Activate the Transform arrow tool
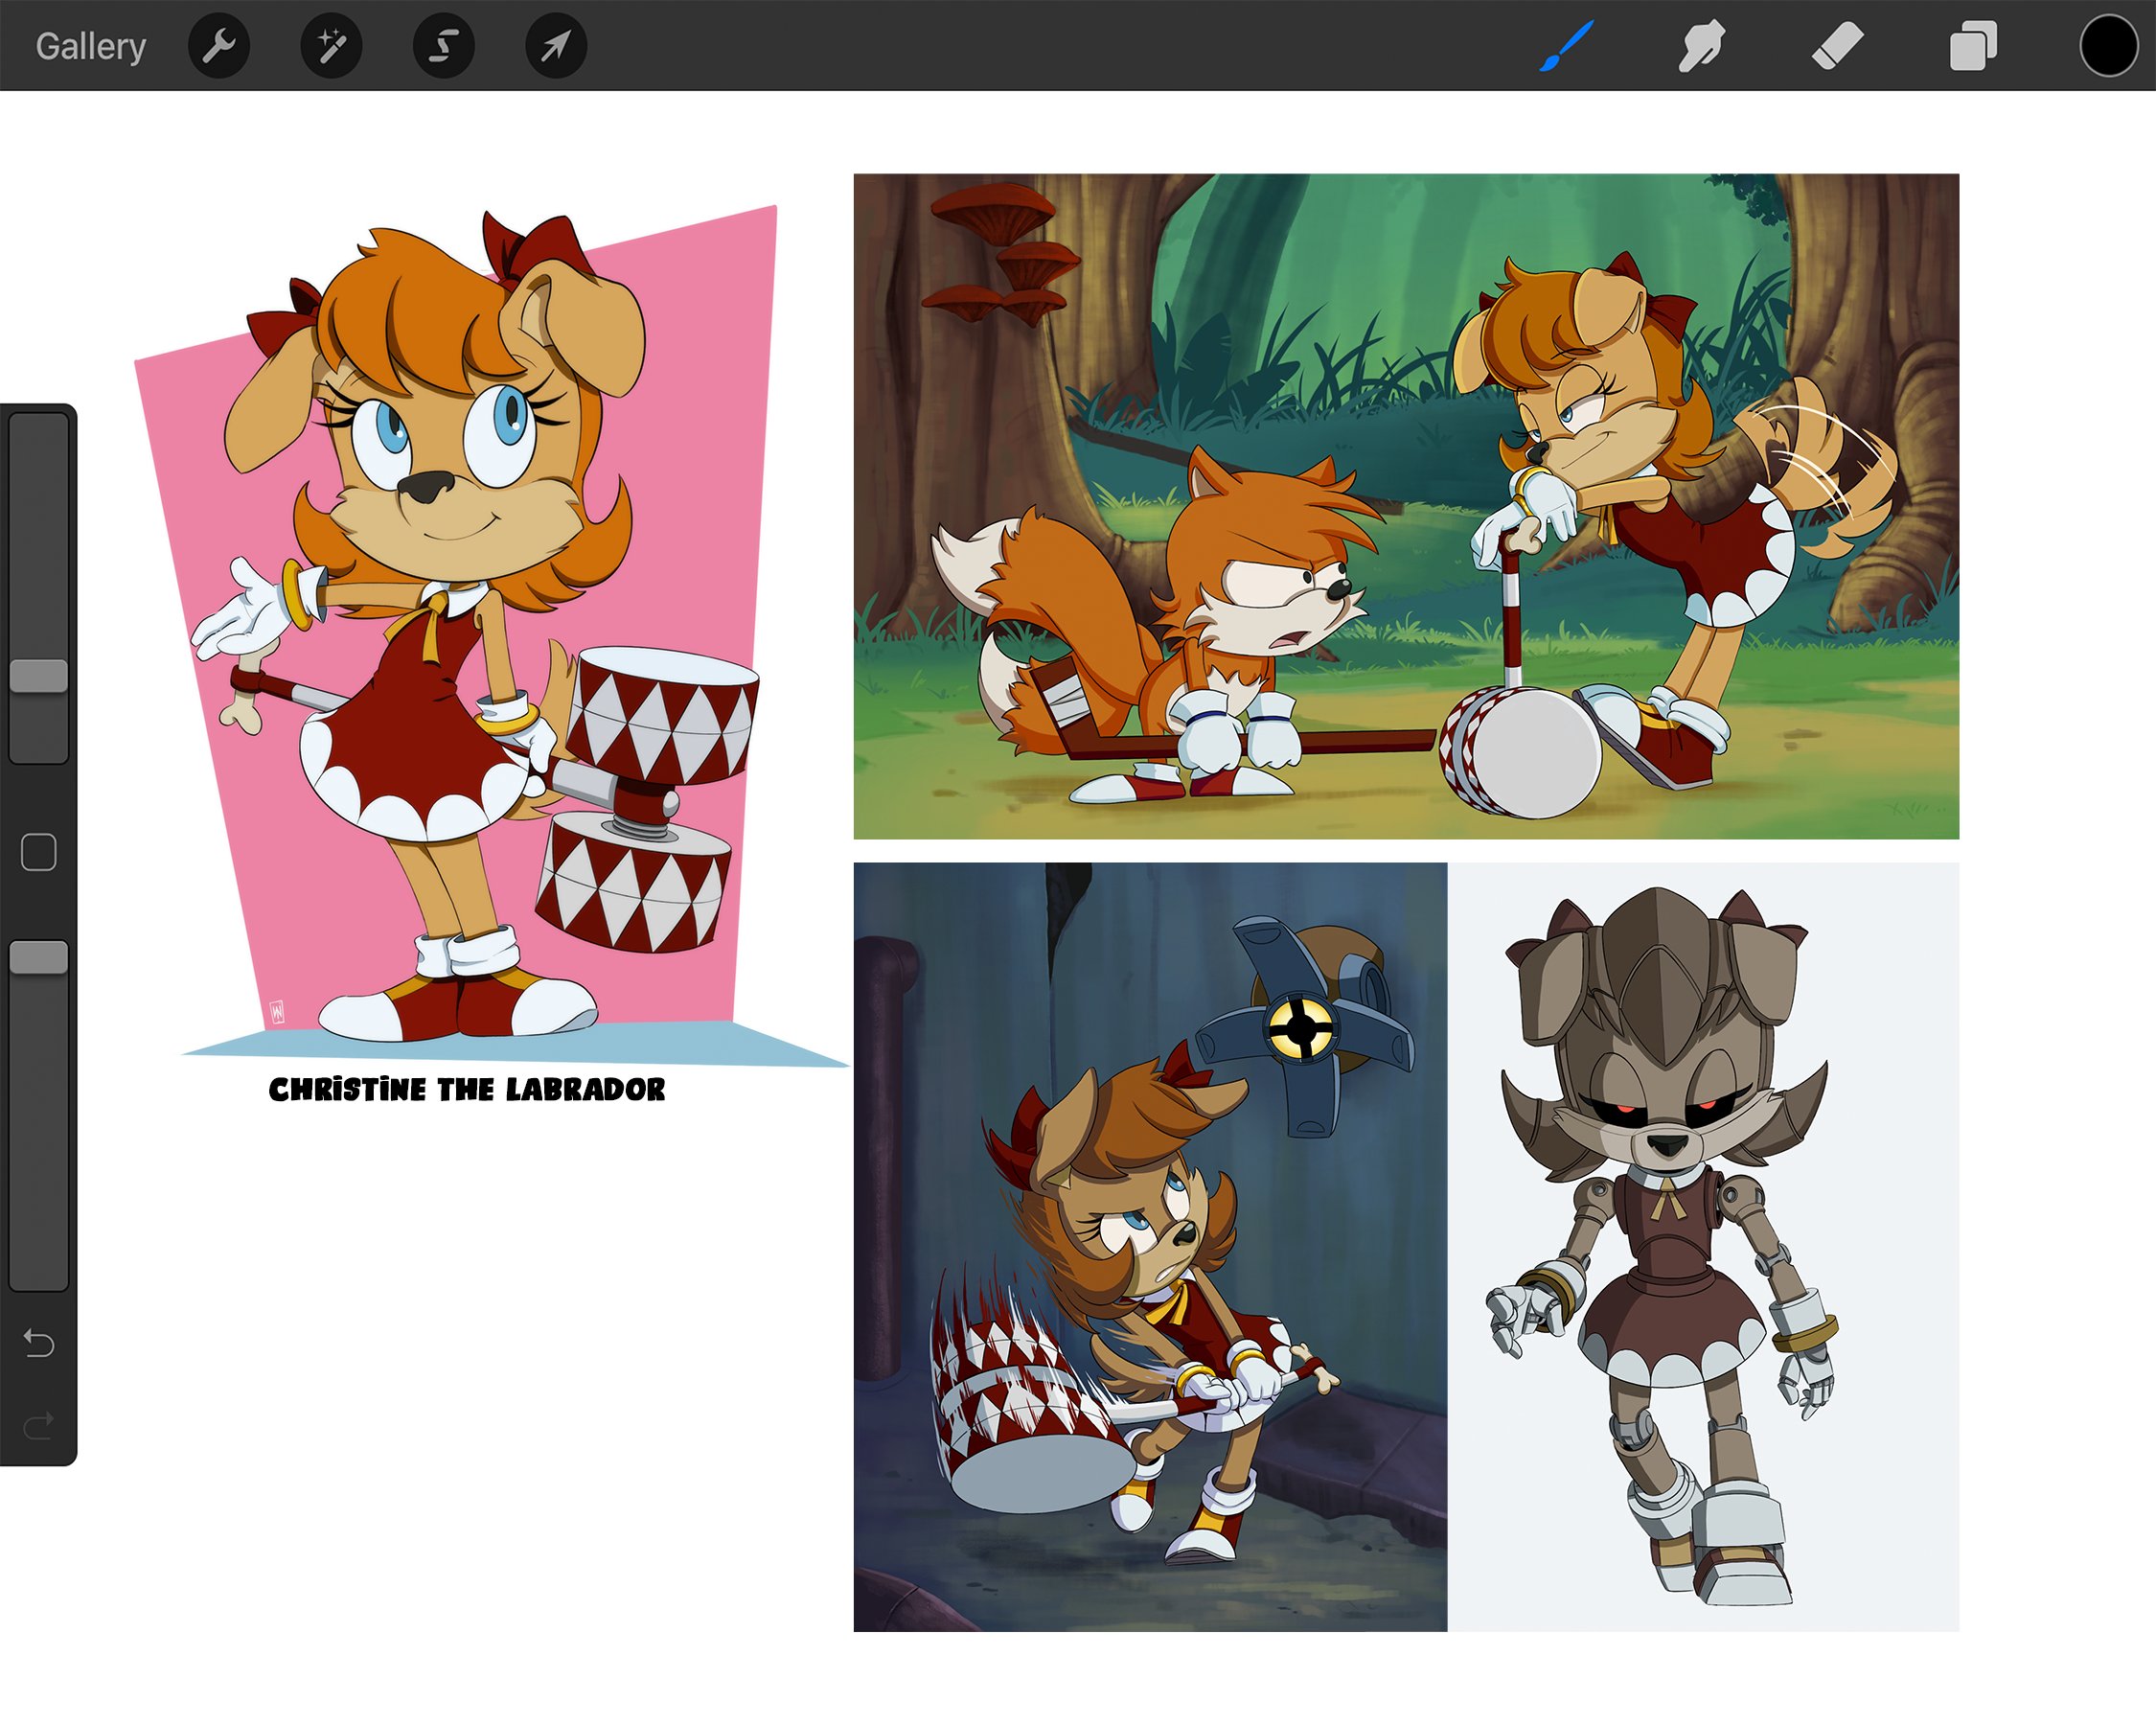Viewport: 2156px width, 1725px height. click(556, 46)
